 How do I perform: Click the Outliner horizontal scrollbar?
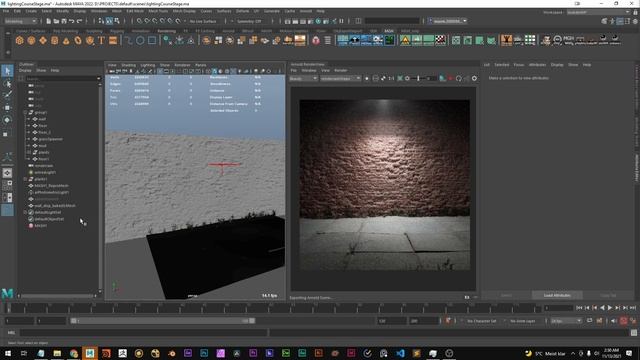click(x=57, y=296)
